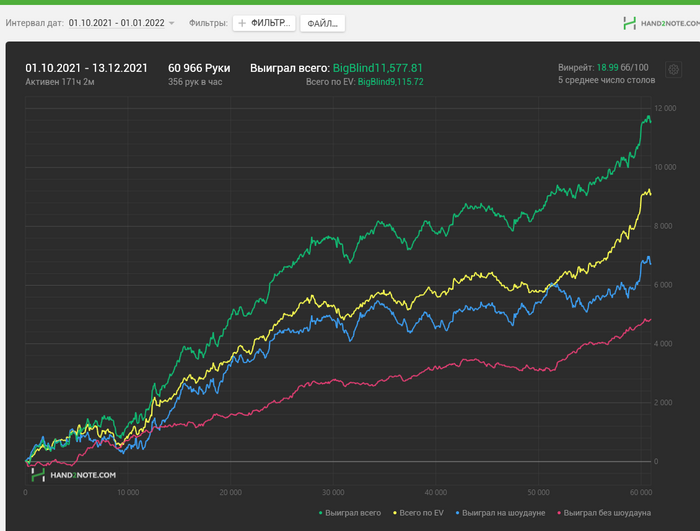This screenshot has height=531, width=700.
Task: Select the 01.10.2021 - 01.01.2022 date range
Action: (x=117, y=23)
